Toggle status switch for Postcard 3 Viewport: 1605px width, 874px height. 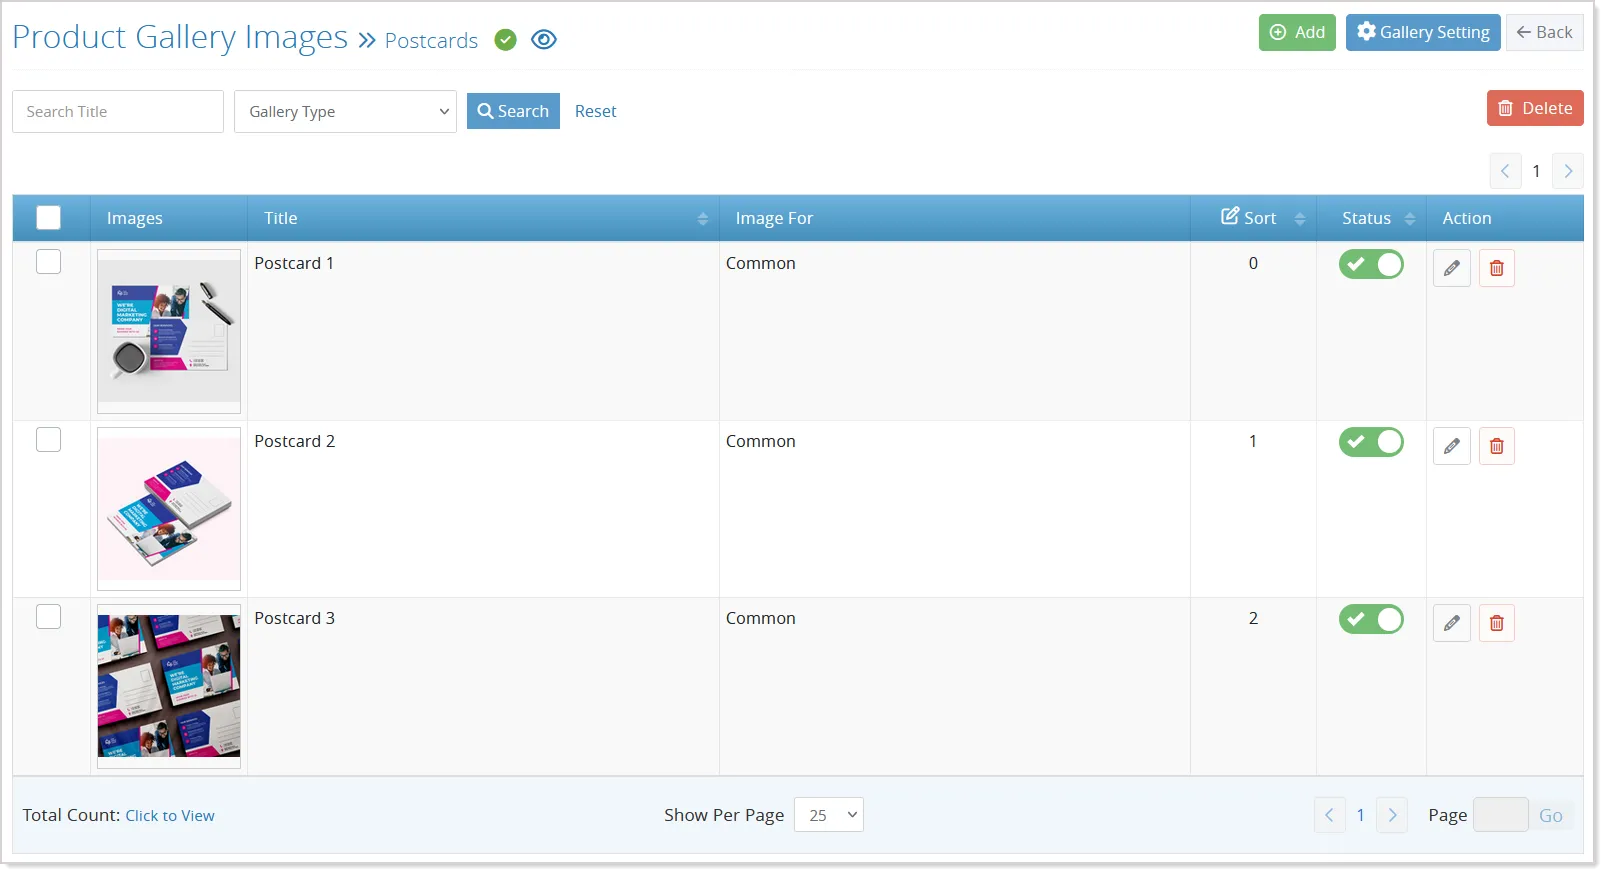pos(1371,619)
